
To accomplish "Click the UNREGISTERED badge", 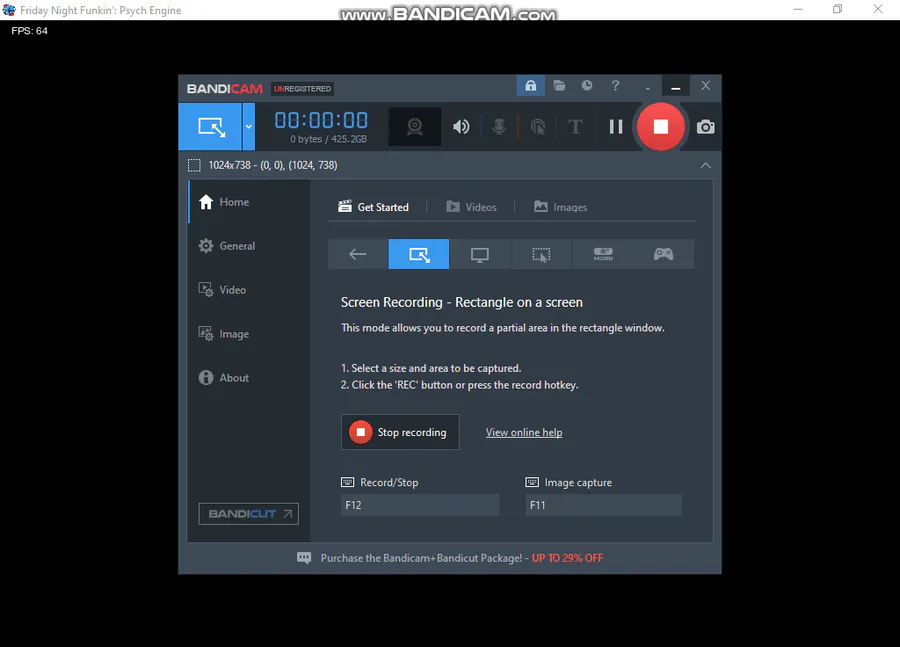I will (302, 88).
